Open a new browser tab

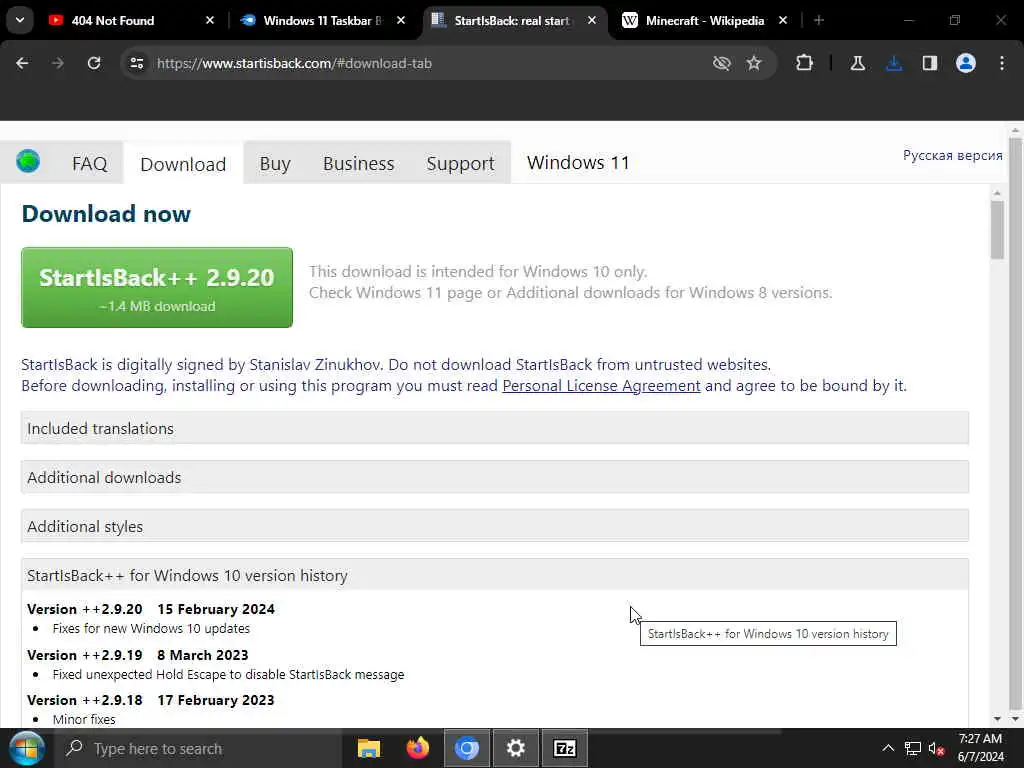[819, 20]
